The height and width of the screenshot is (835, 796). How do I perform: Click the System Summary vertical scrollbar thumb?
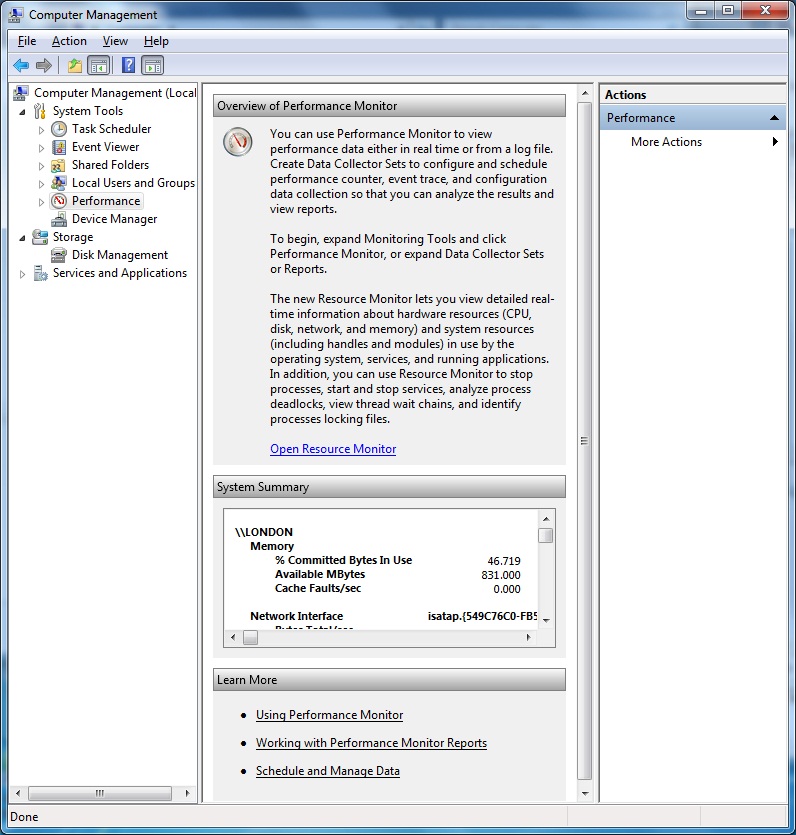click(x=545, y=535)
